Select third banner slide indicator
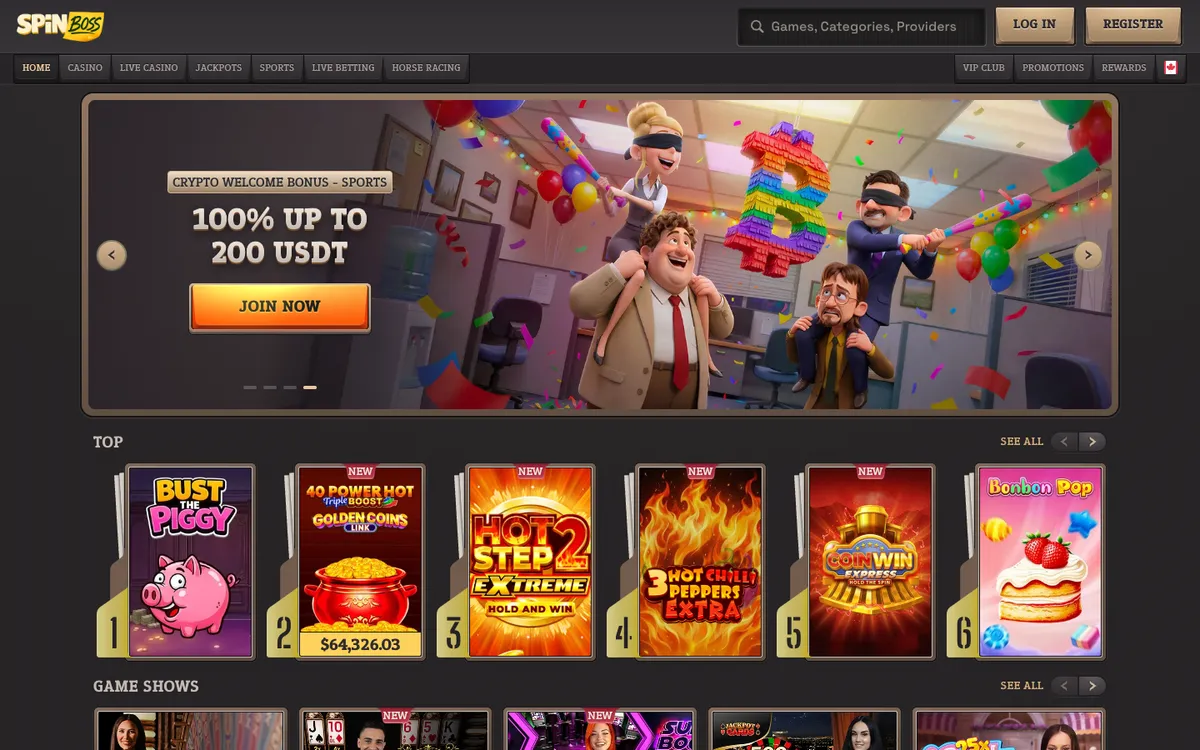This screenshot has width=1200, height=750. pyautogui.click(x=290, y=387)
